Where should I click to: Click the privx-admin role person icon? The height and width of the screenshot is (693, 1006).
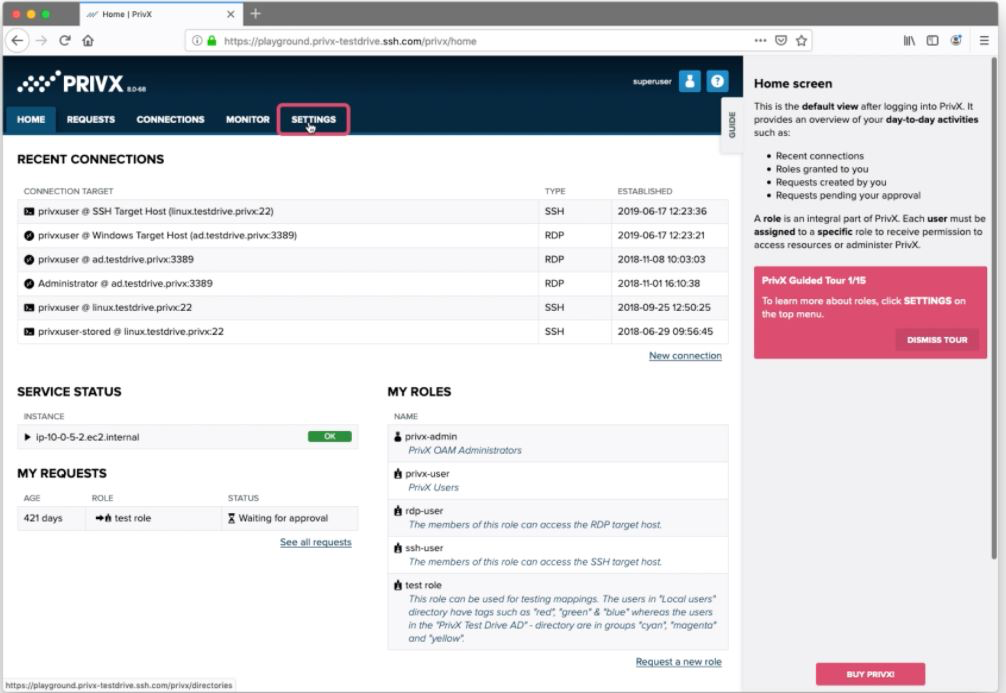397,436
